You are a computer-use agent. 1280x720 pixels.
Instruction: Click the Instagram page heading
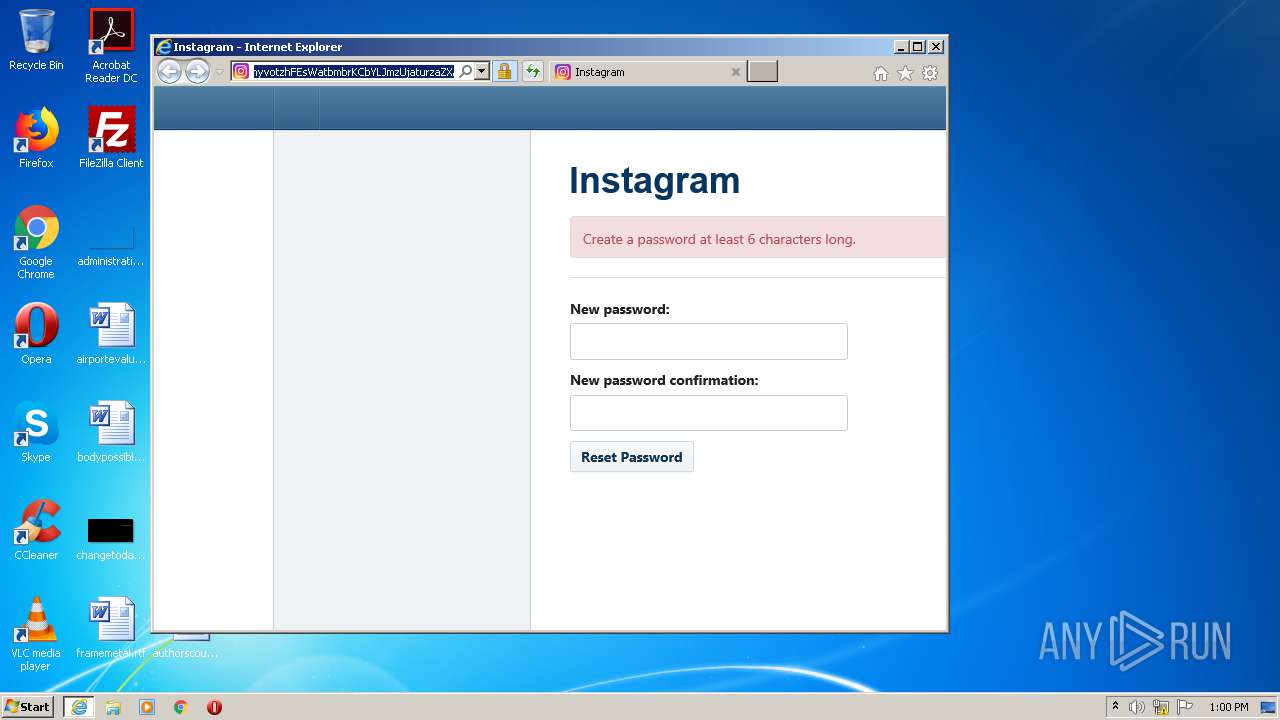pos(655,180)
